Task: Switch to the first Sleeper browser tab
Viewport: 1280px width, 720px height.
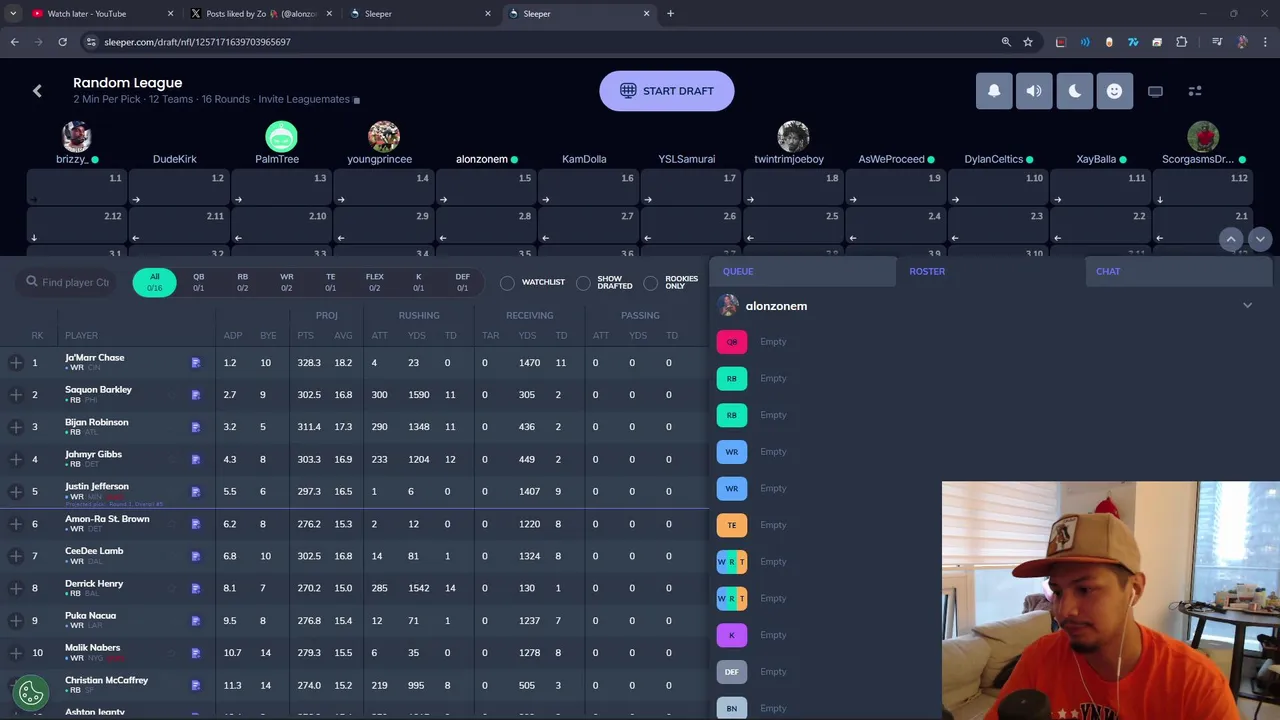Action: (420, 14)
